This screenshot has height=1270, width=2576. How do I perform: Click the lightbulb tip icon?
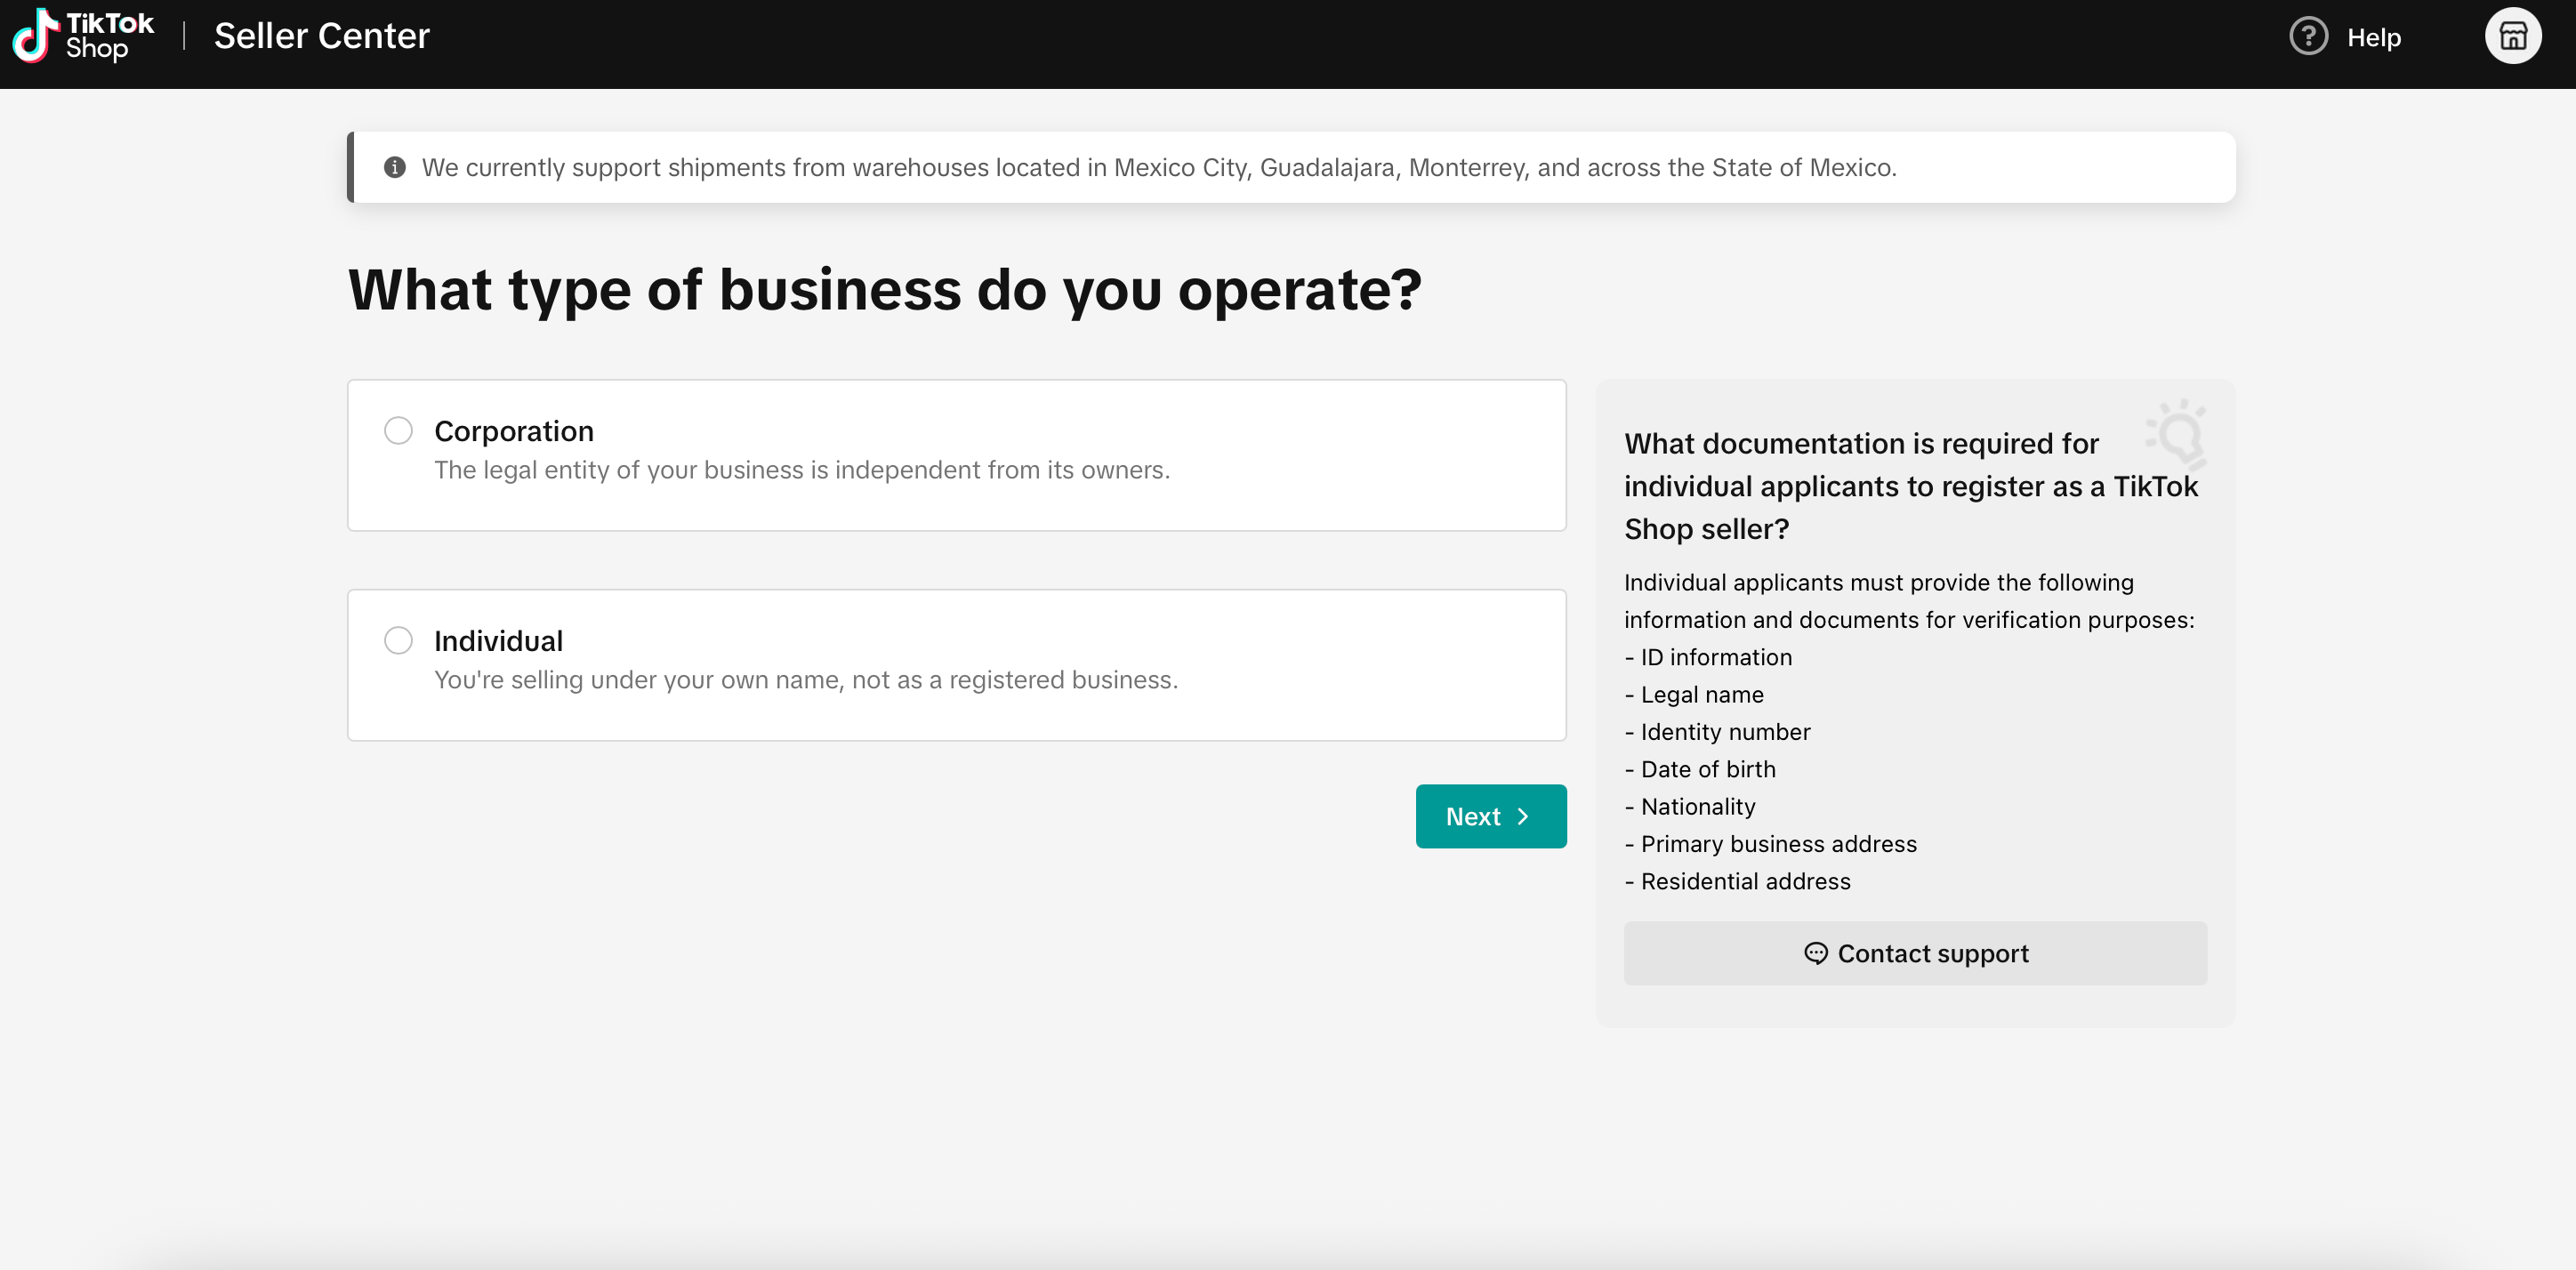pos(2178,434)
